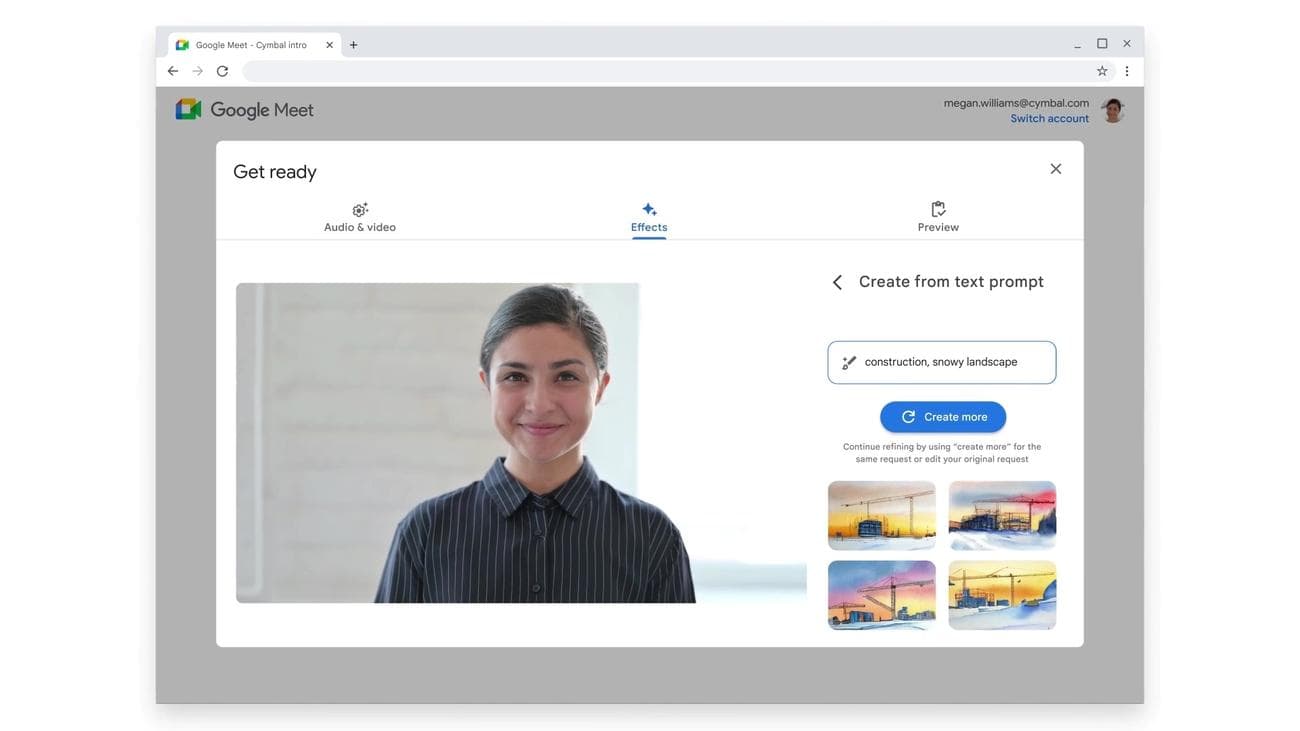Open the Audio & video tab
Screen dimensions: 1300x731
point(360,217)
